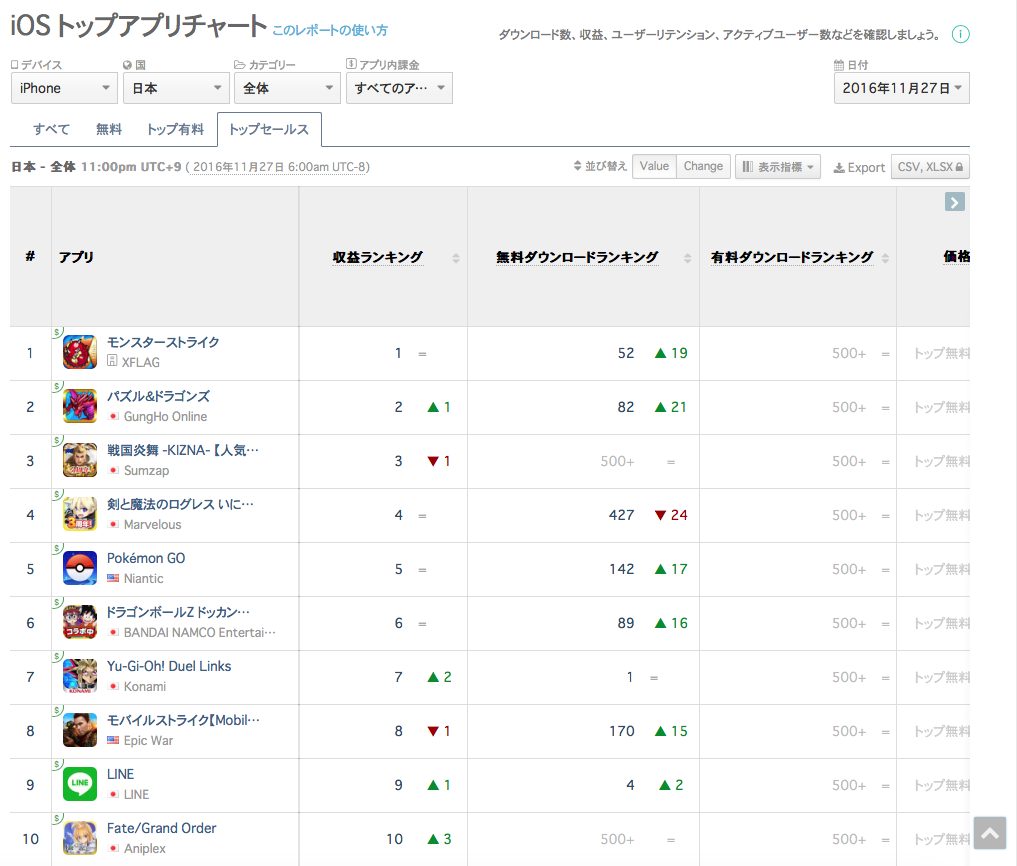This screenshot has height=866, width=1017.
Task: Click the CSV, XLSX locked button
Action: coord(931,167)
